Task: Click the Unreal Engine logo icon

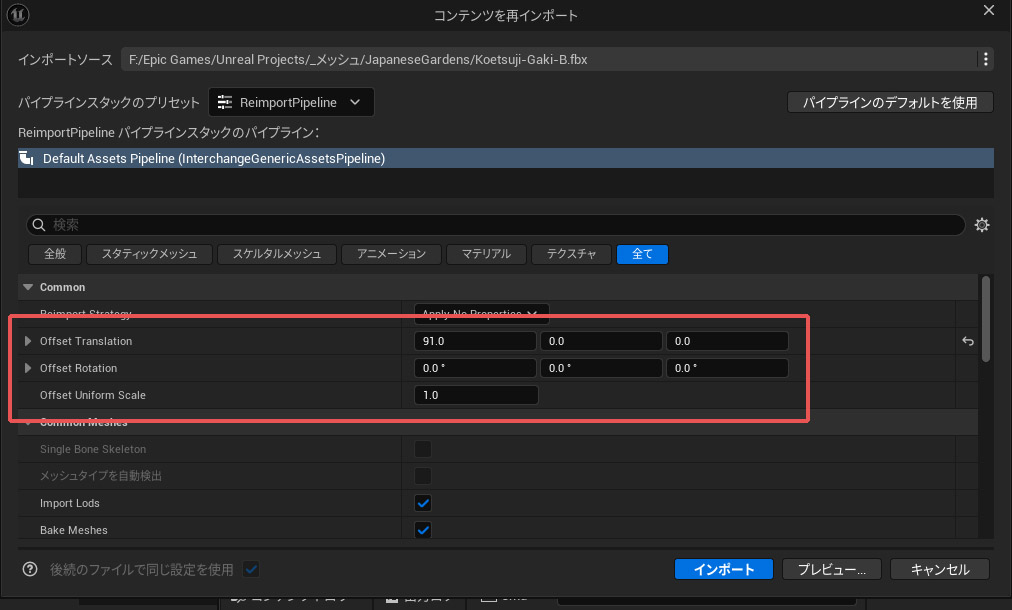Action: (17, 15)
